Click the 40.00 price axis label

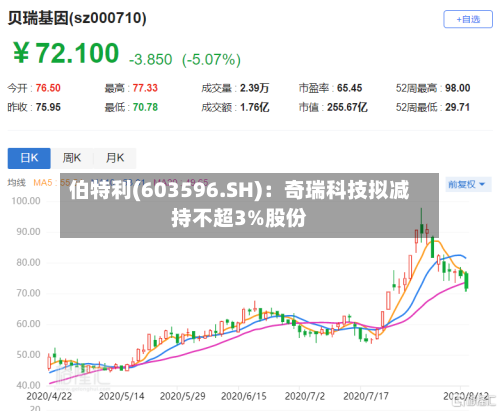(x=28, y=385)
